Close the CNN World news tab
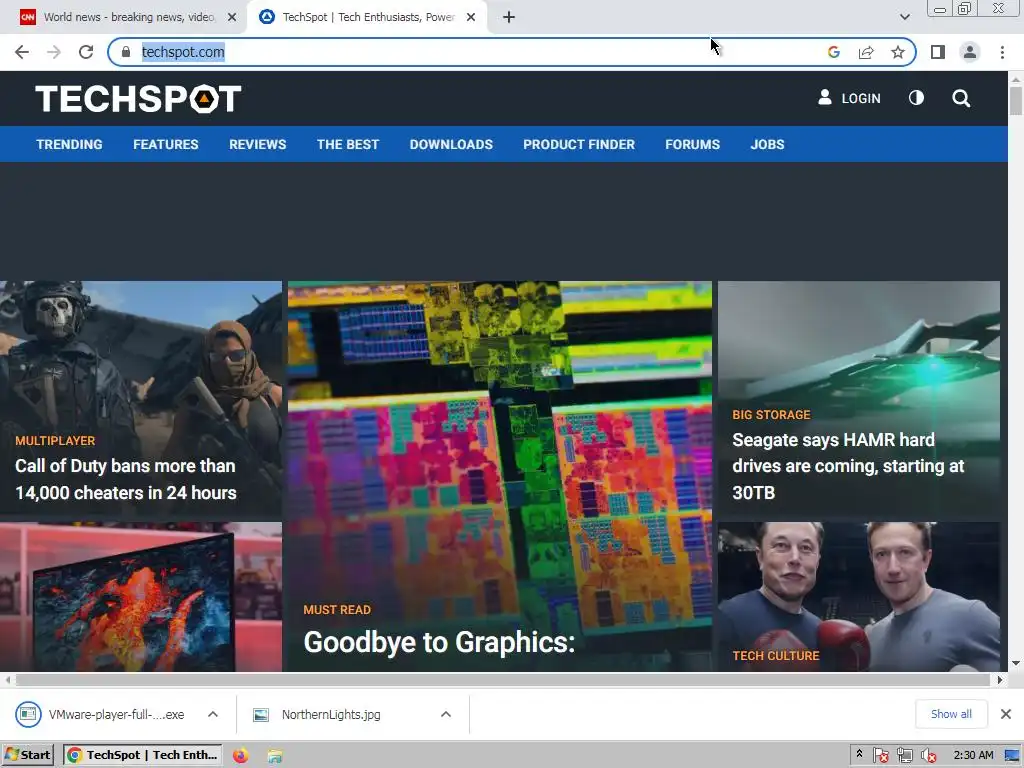The width and height of the screenshot is (1024, 768). point(232,17)
